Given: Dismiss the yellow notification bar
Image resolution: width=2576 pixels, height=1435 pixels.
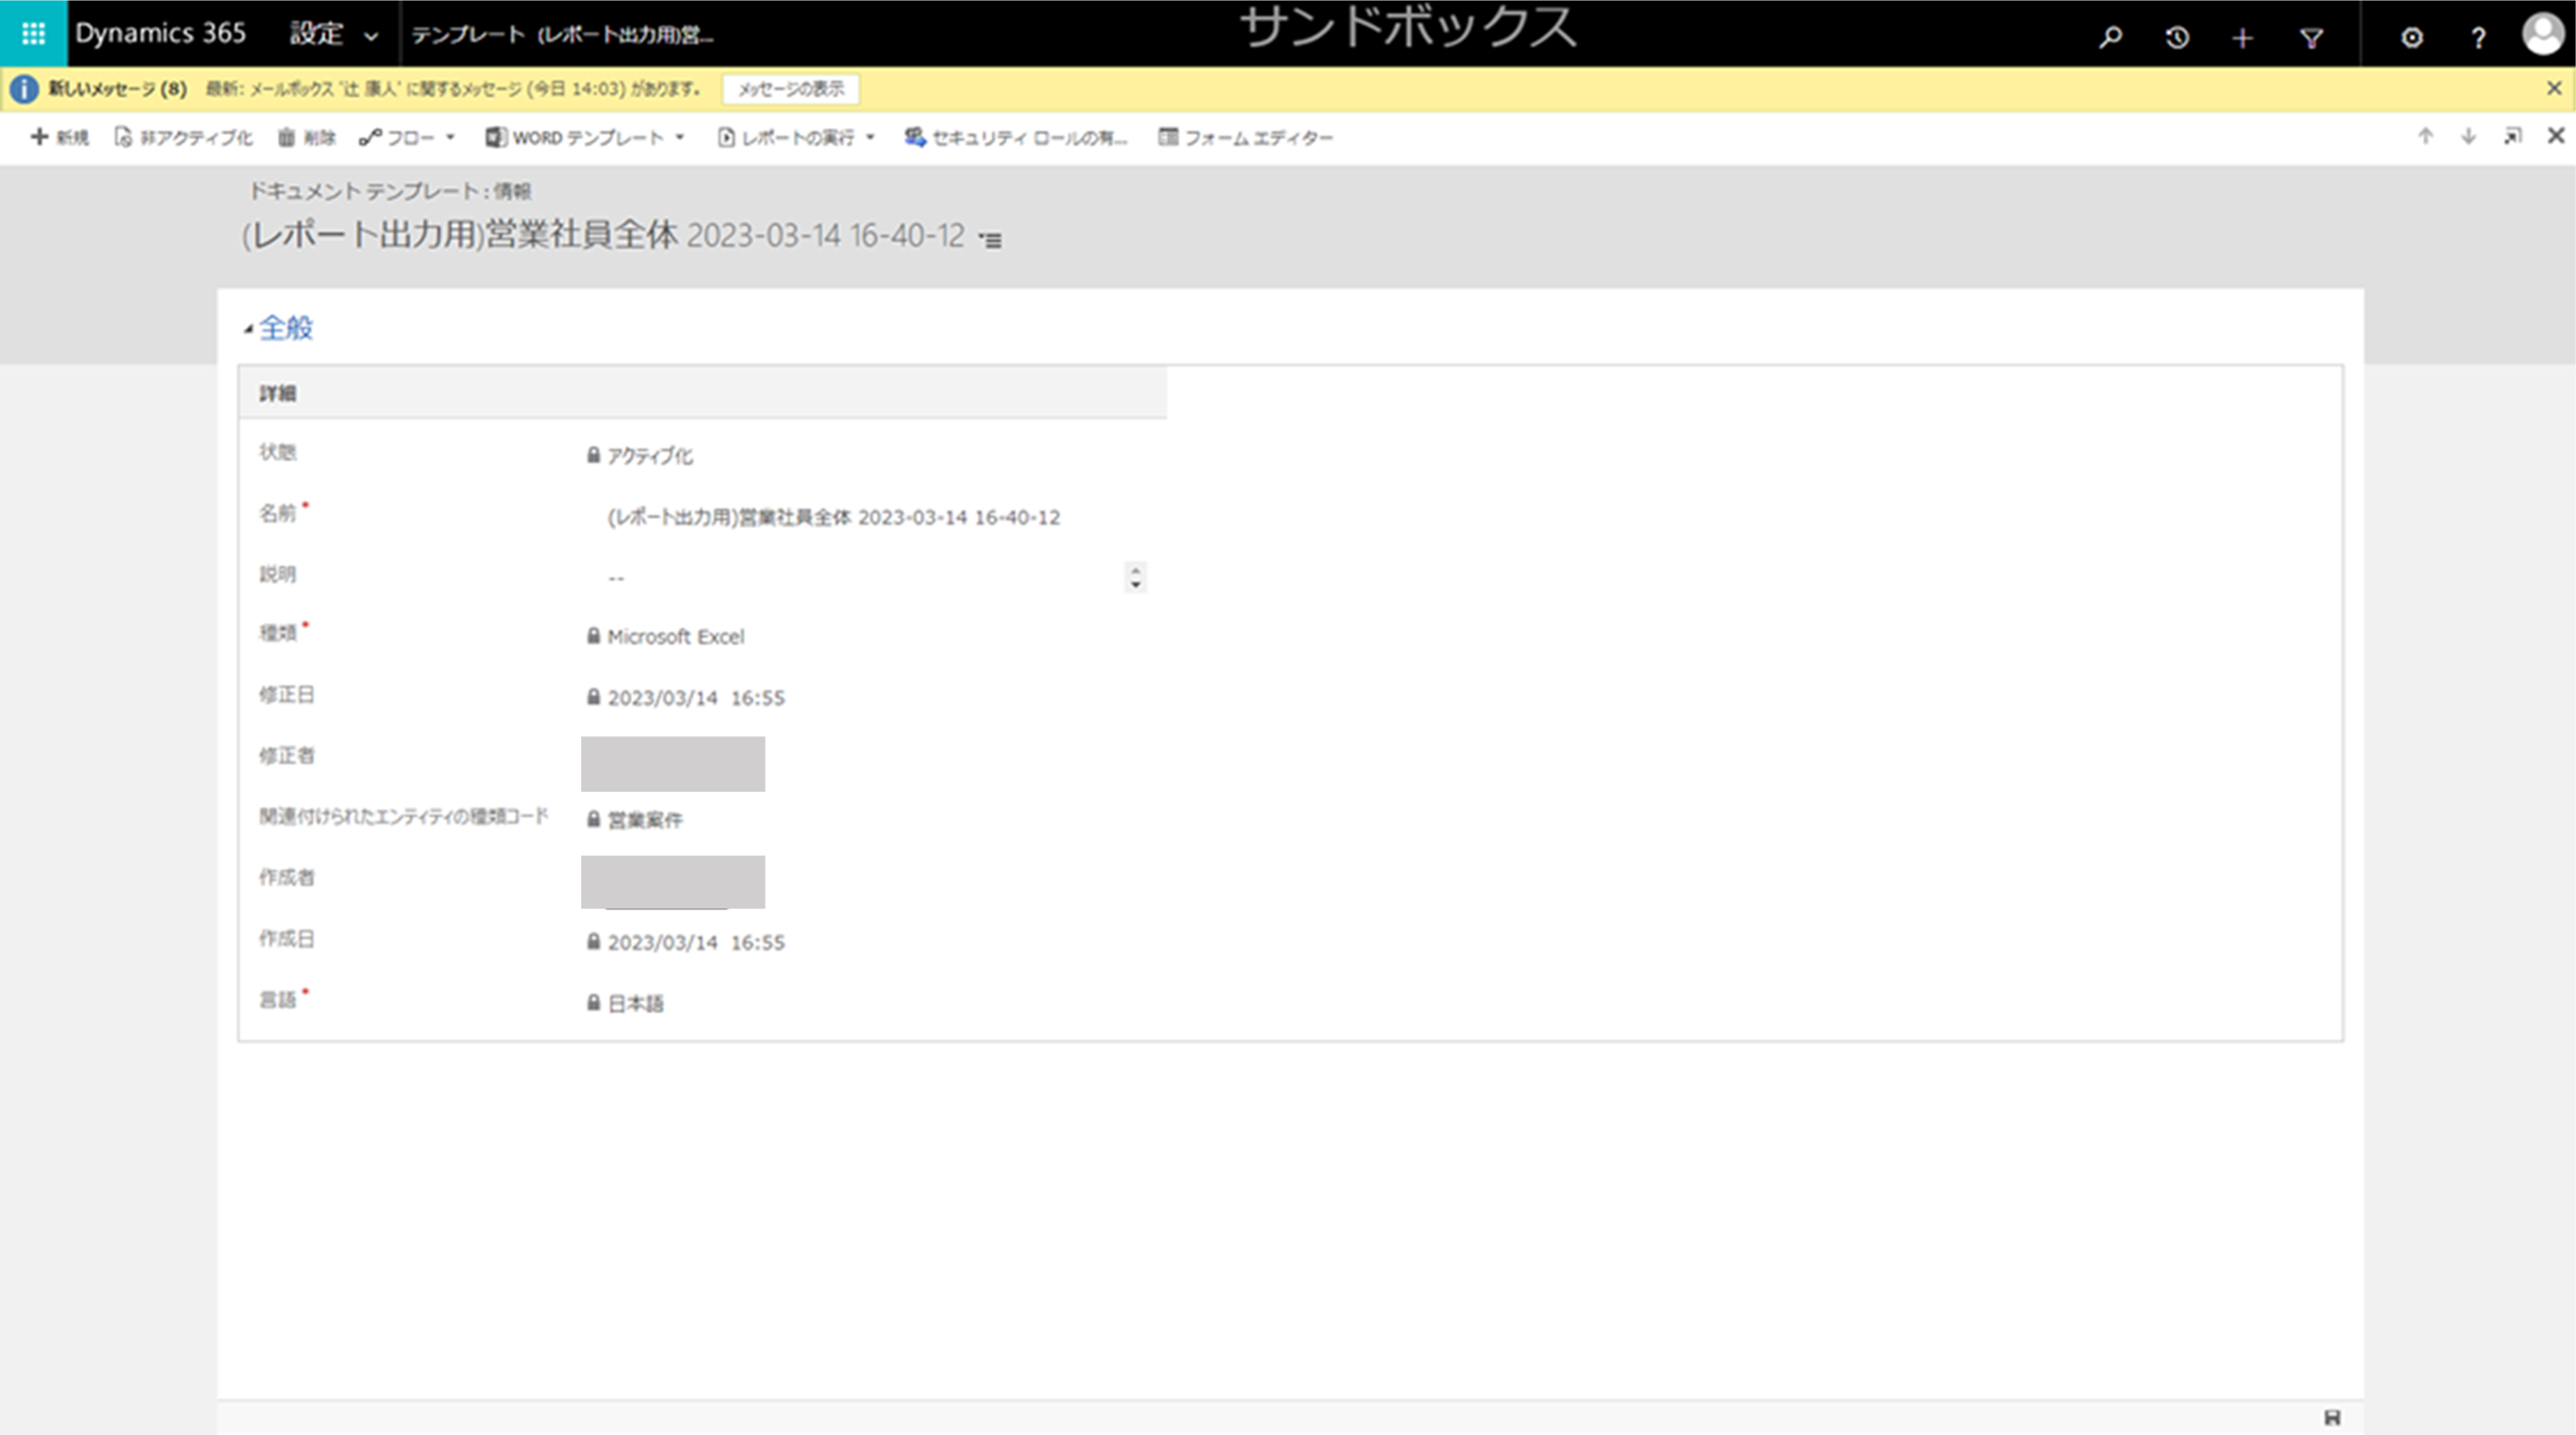Looking at the screenshot, I should (2554, 88).
